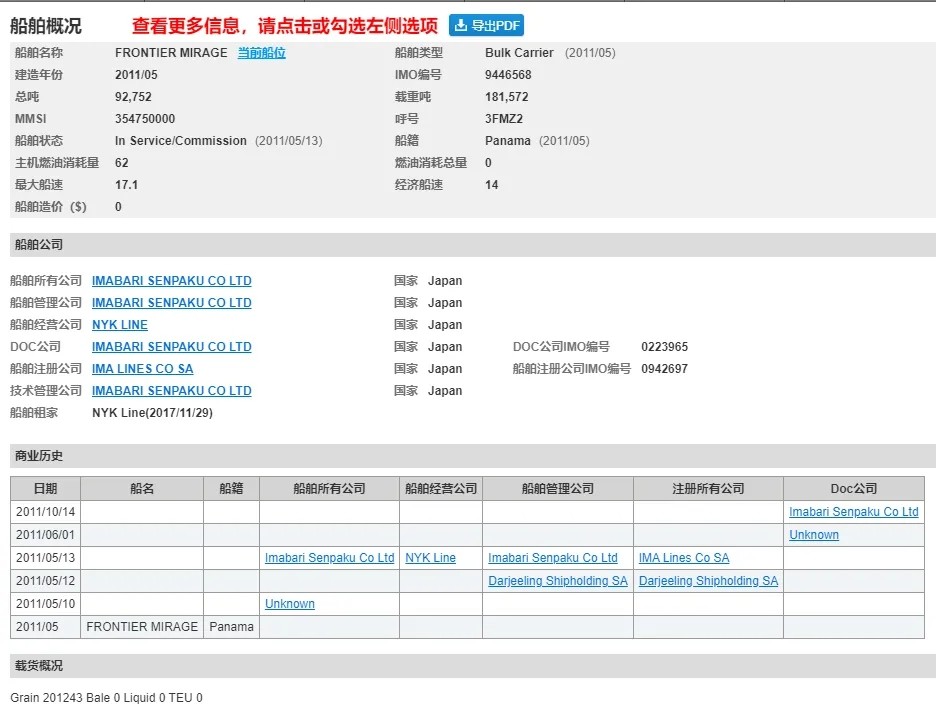Click the 船籍 column header in history table
936x707 pixels.
coord(231,488)
